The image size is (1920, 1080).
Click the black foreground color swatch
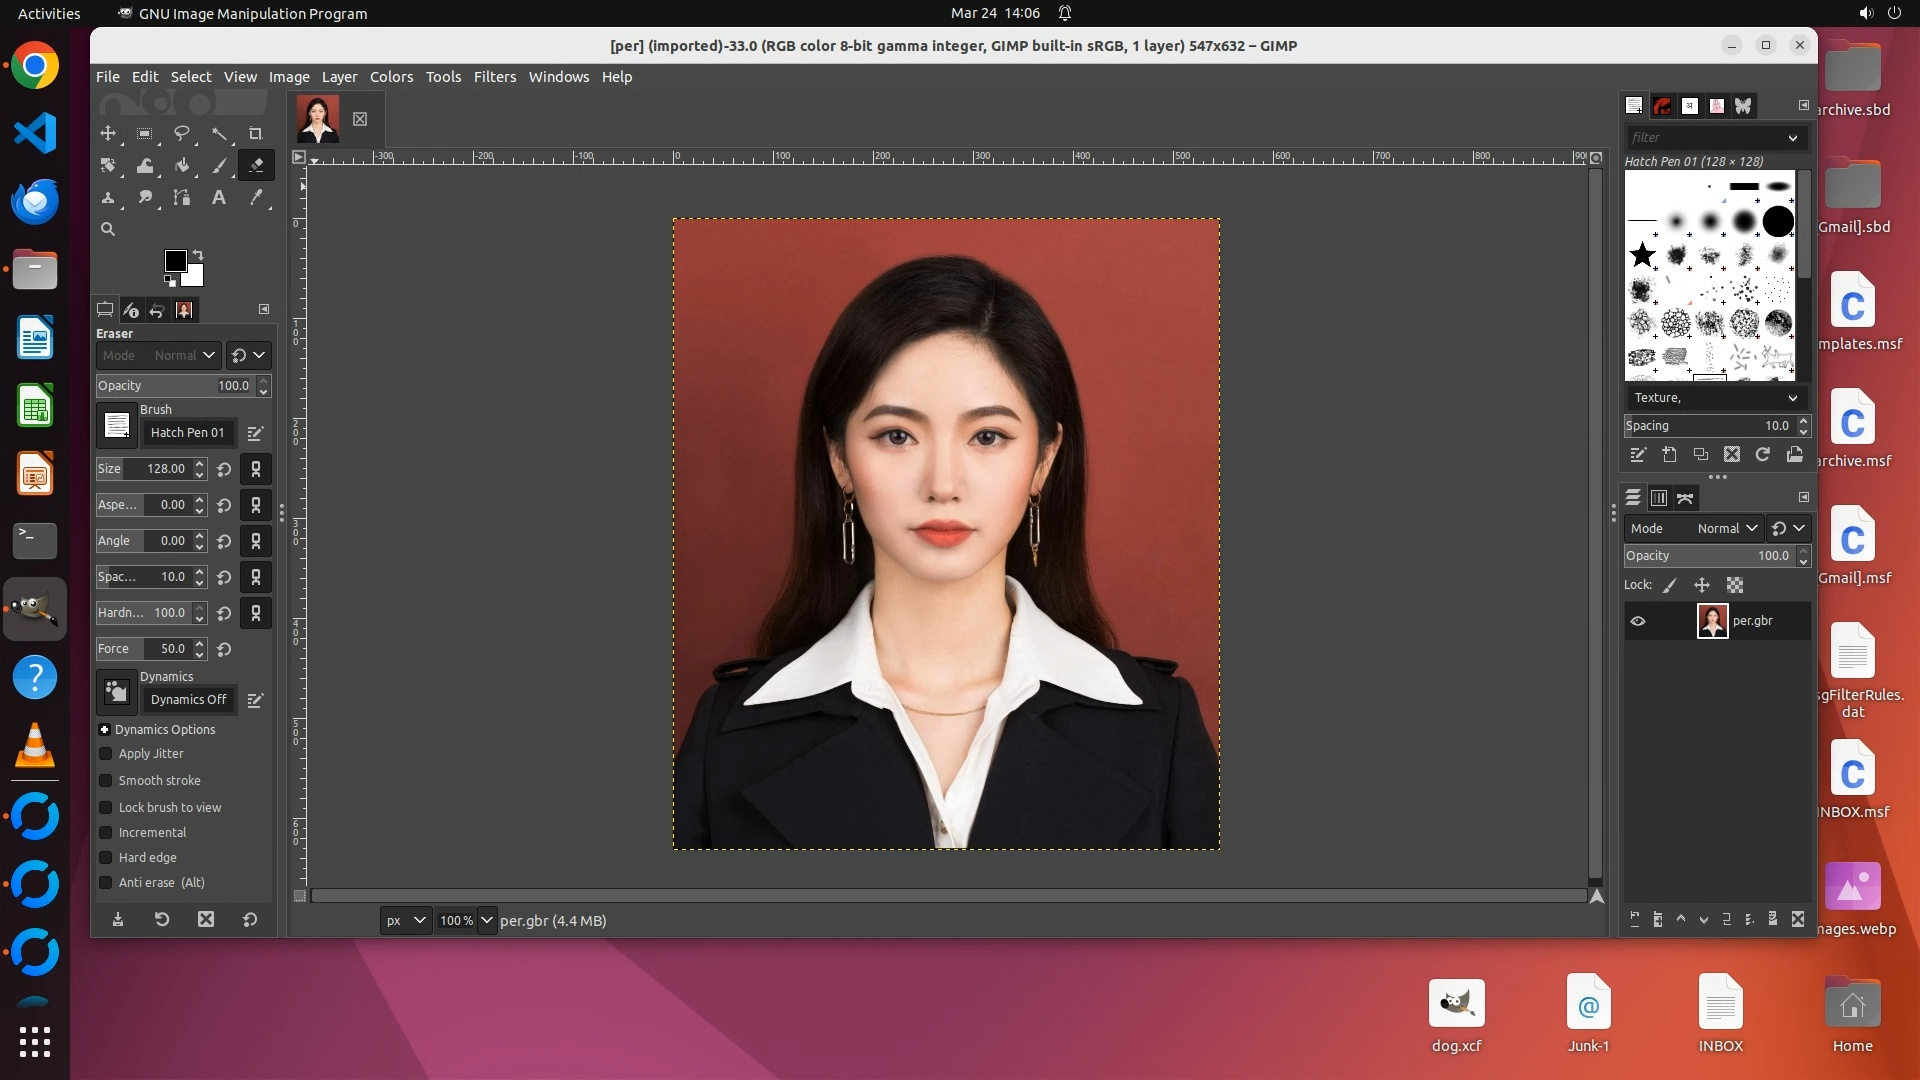(x=174, y=260)
